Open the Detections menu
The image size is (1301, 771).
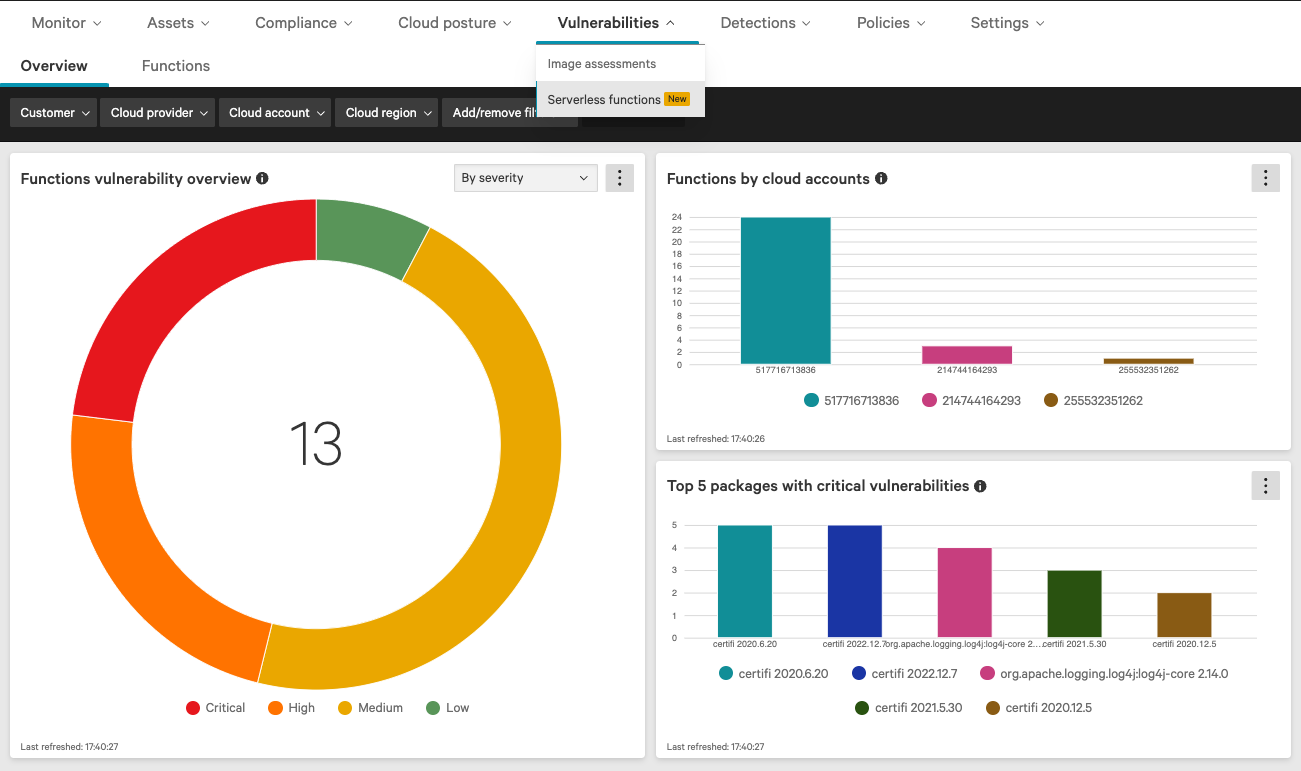[764, 22]
